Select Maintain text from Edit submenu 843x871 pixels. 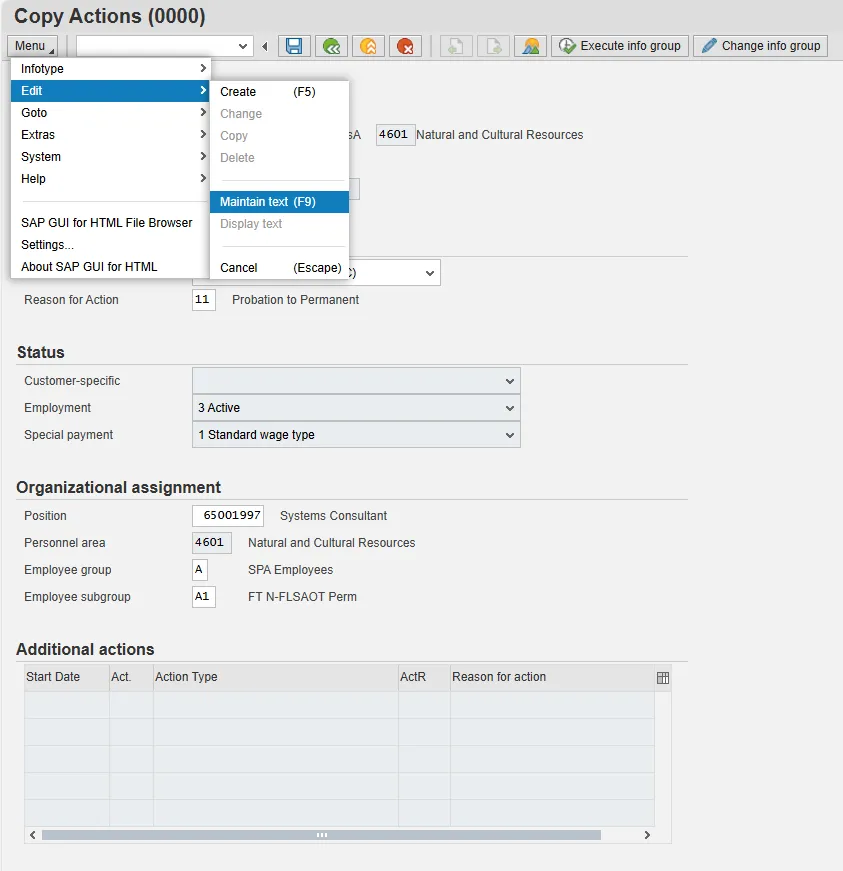[x=268, y=202]
